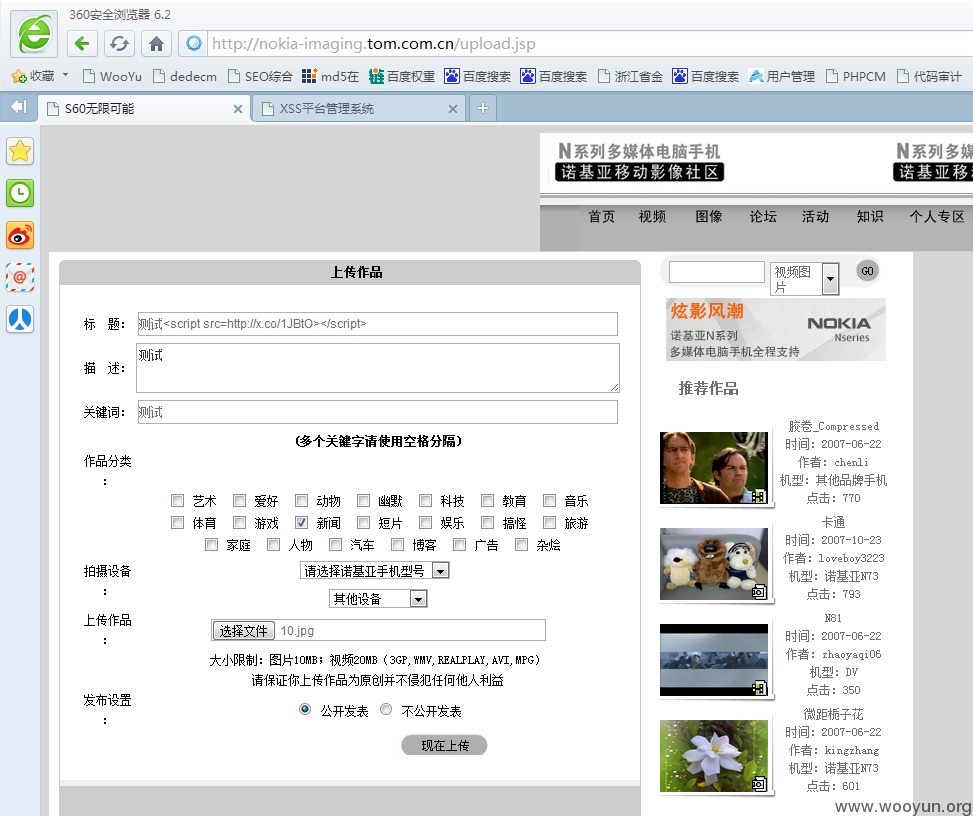Click the site security icon in address bar

click(x=194, y=43)
